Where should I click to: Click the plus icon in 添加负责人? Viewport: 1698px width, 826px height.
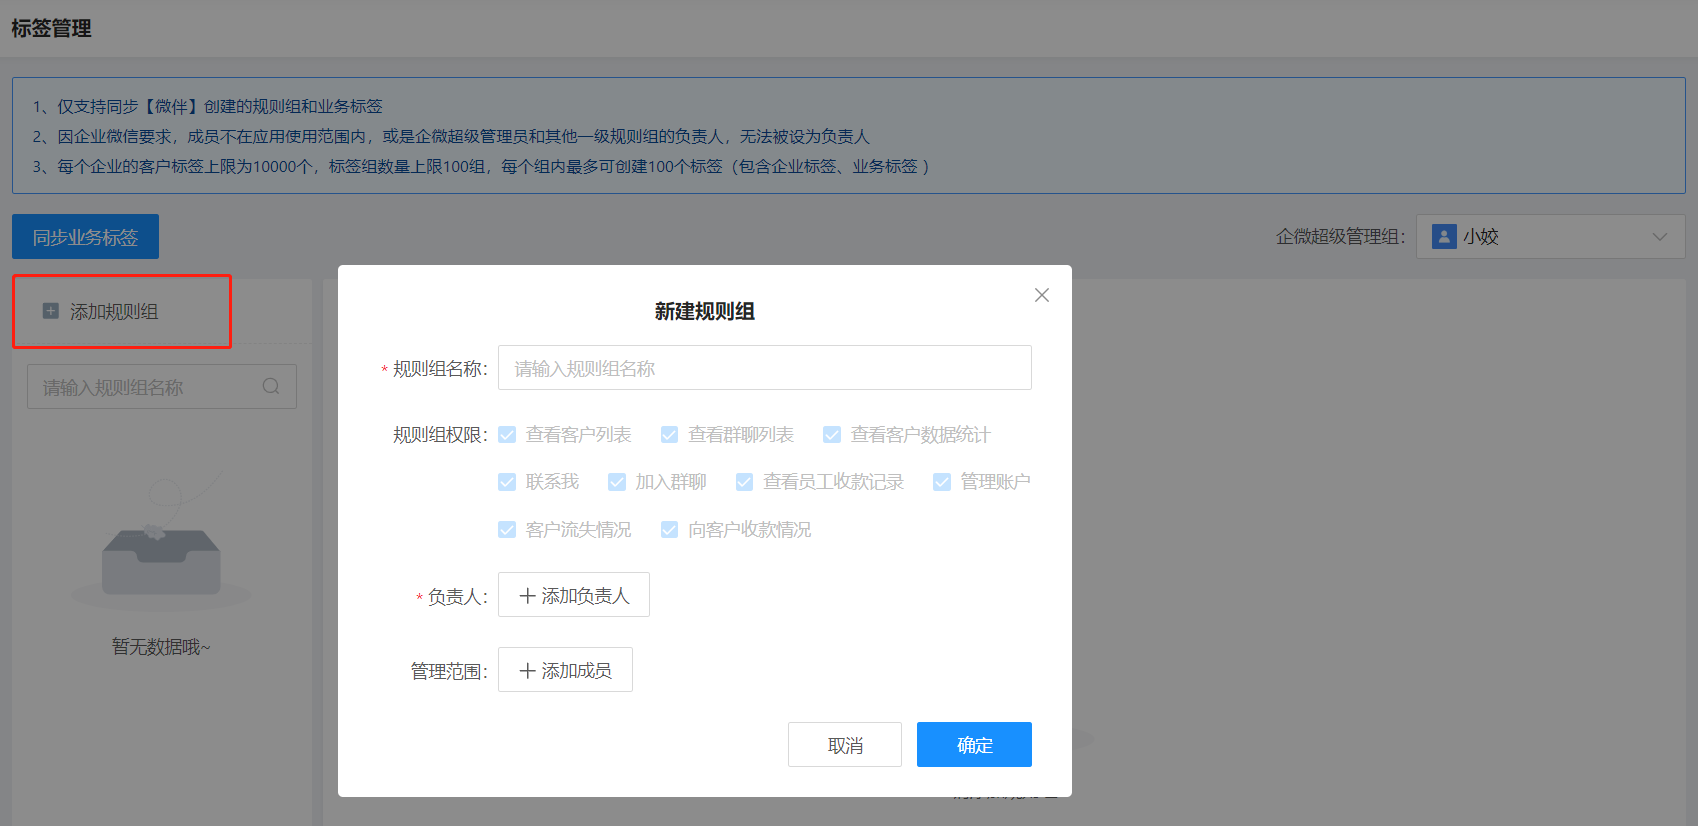click(x=527, y=596)
